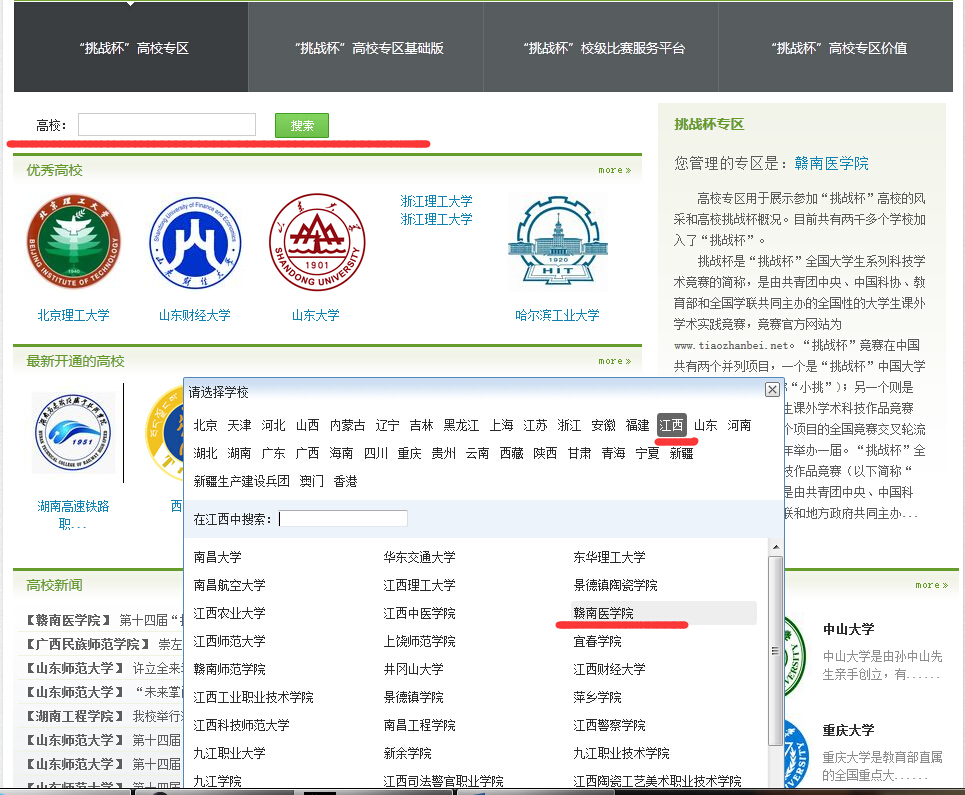Viewport: 965px width, 795px height.
Task: Choose 华东交通大学 from school list
Action: 419,557
